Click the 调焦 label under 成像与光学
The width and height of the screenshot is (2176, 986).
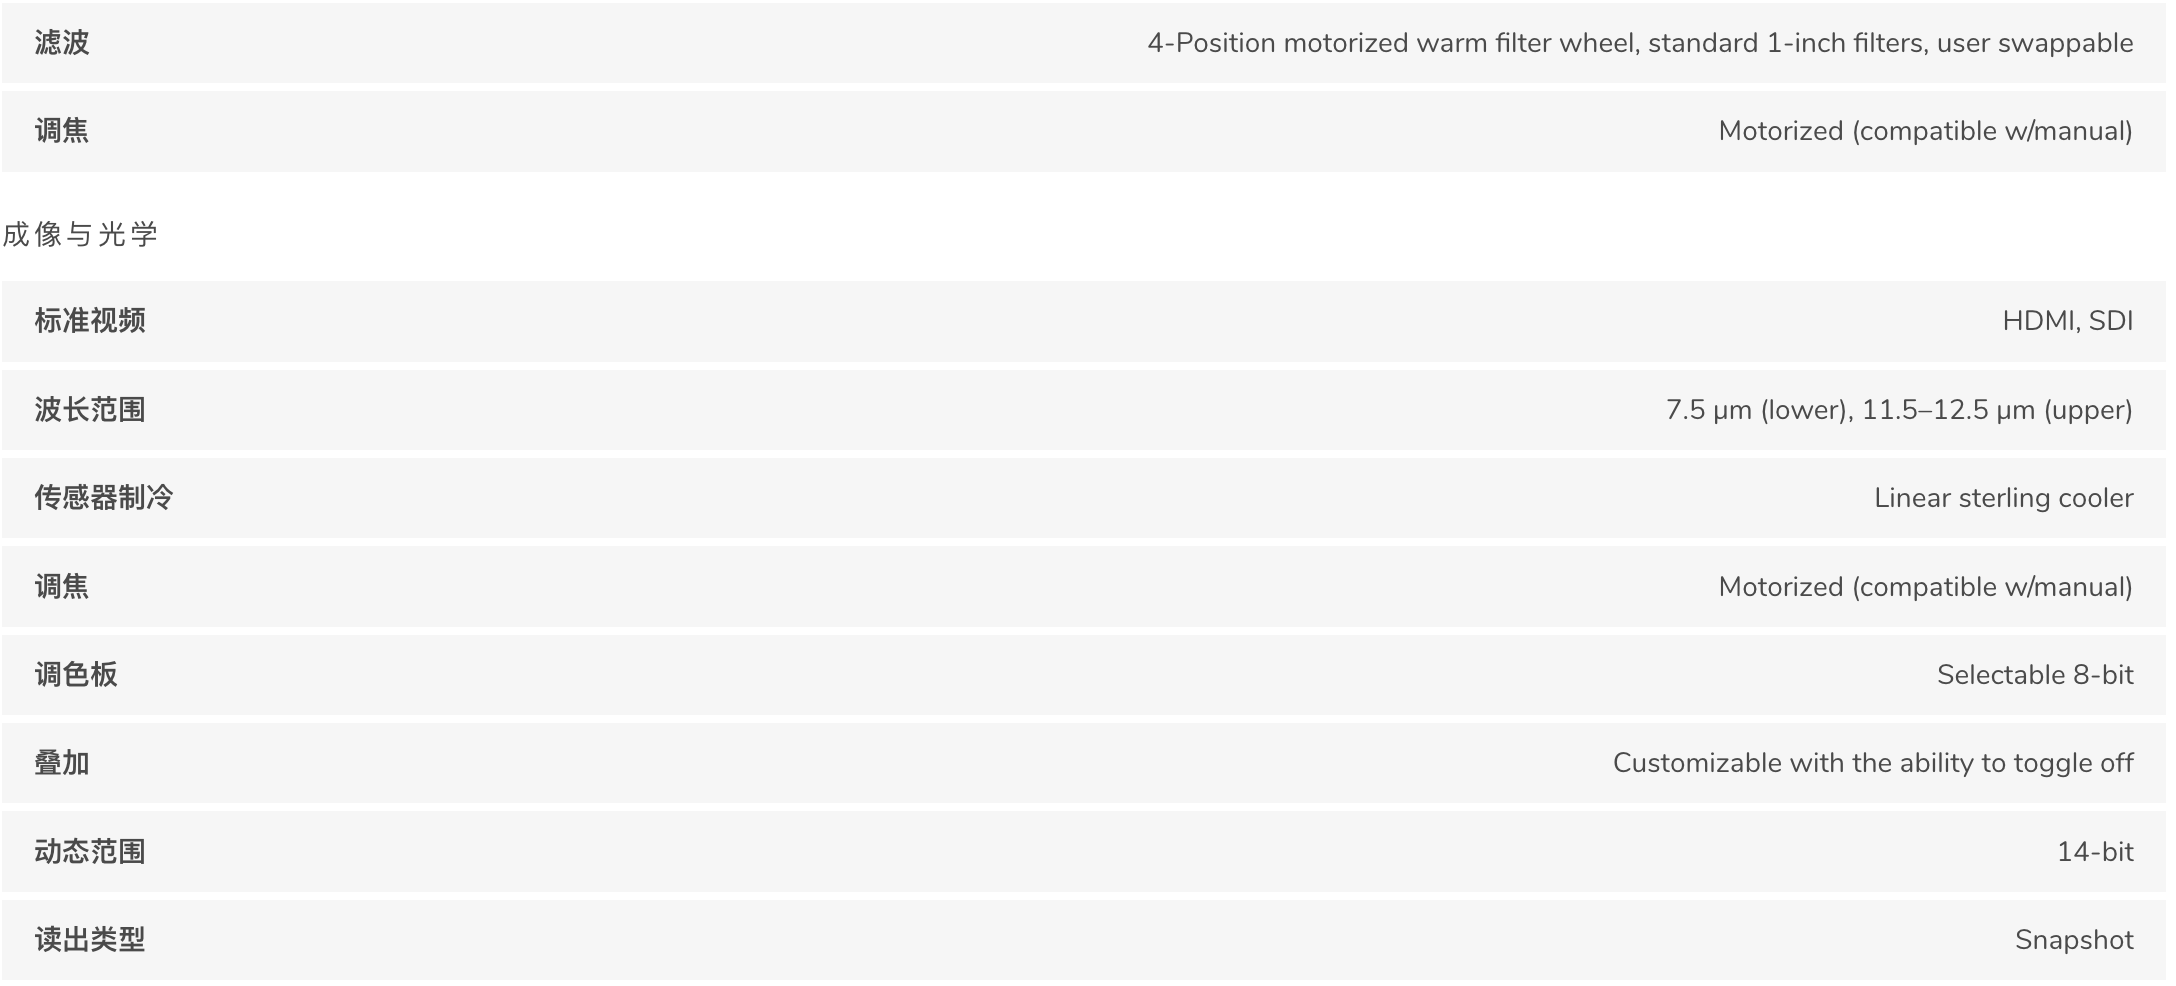tap(62, 586)
